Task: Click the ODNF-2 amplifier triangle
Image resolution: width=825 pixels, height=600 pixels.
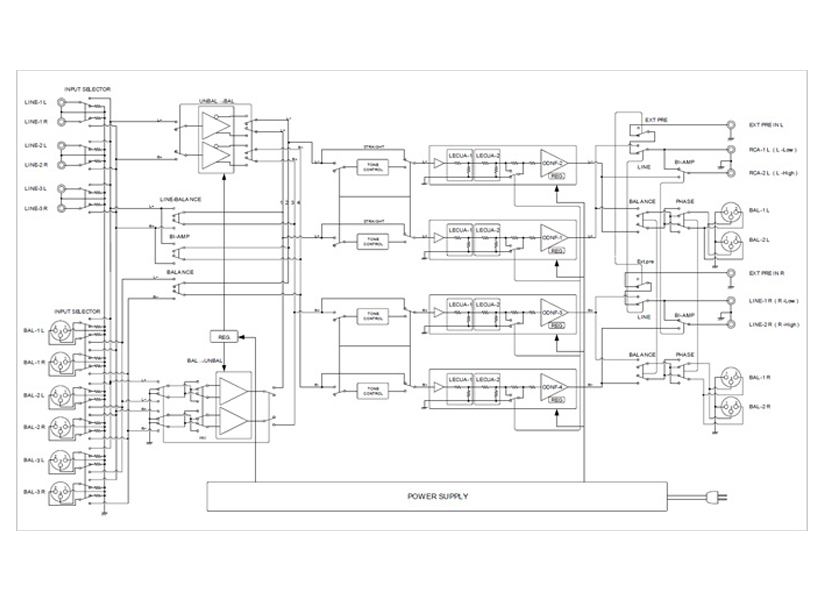Action: (x=554, y=163)
